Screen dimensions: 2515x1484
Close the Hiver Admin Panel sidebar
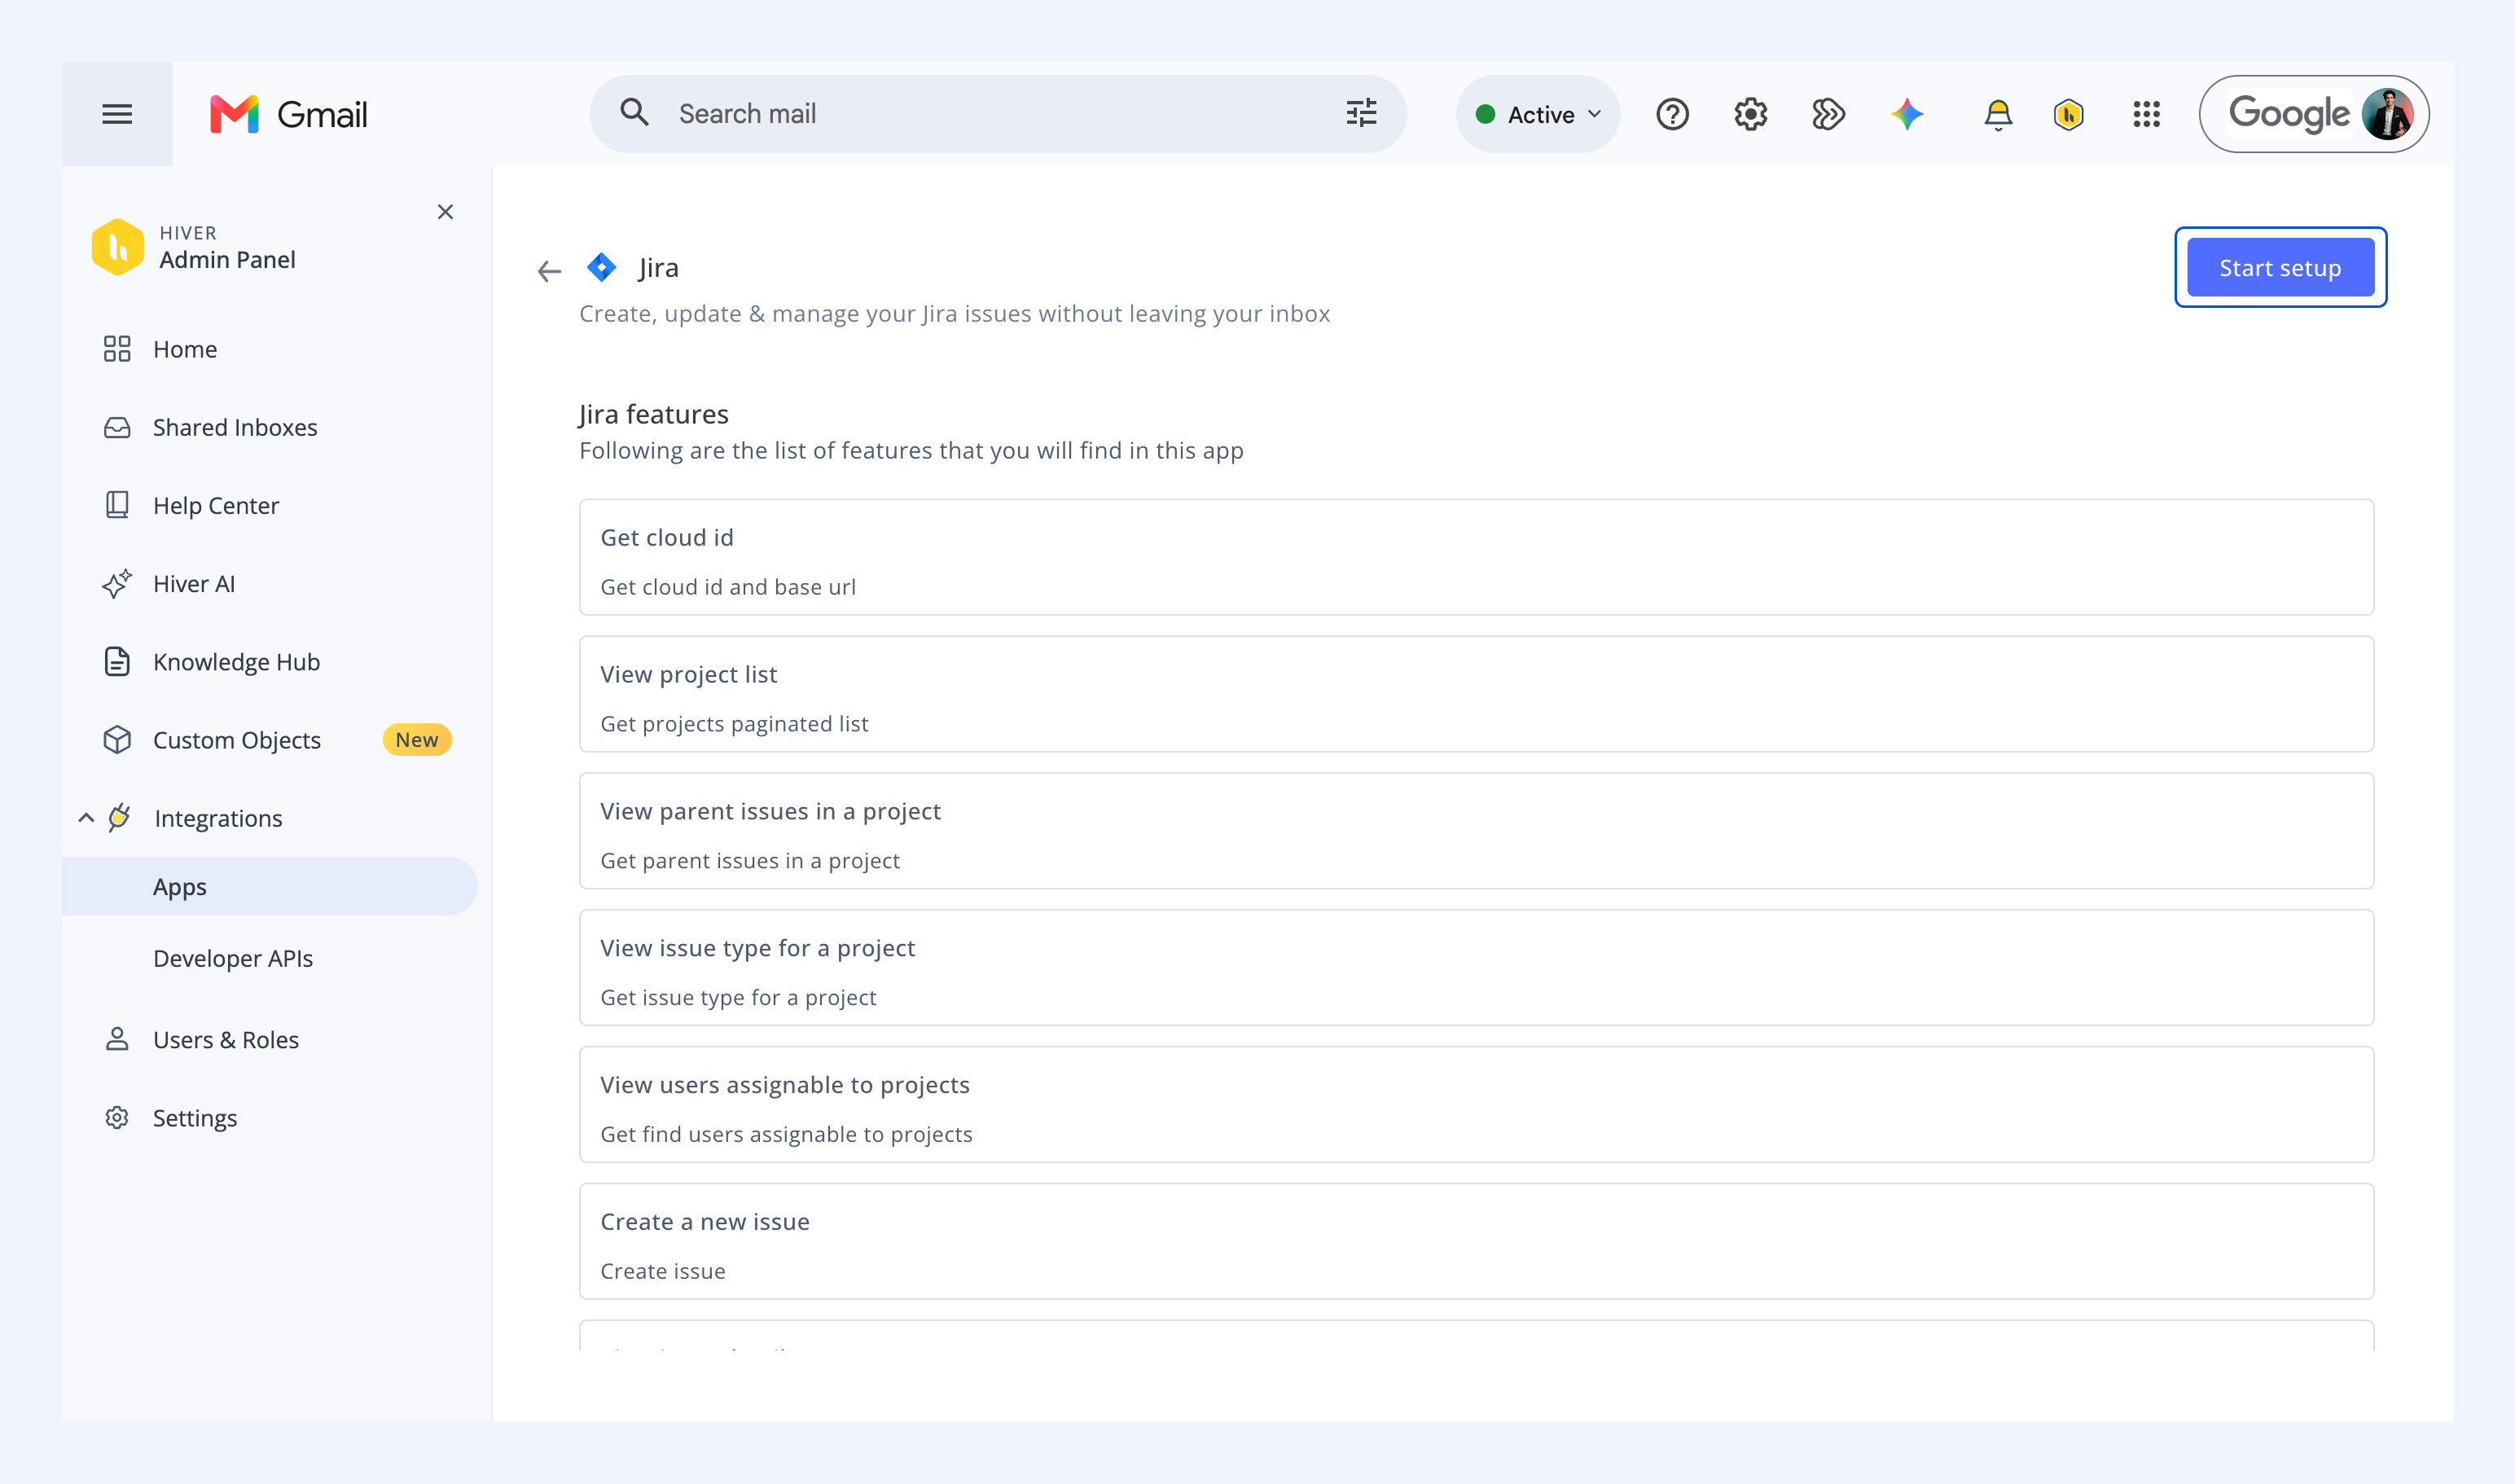(x=445, y=212)
